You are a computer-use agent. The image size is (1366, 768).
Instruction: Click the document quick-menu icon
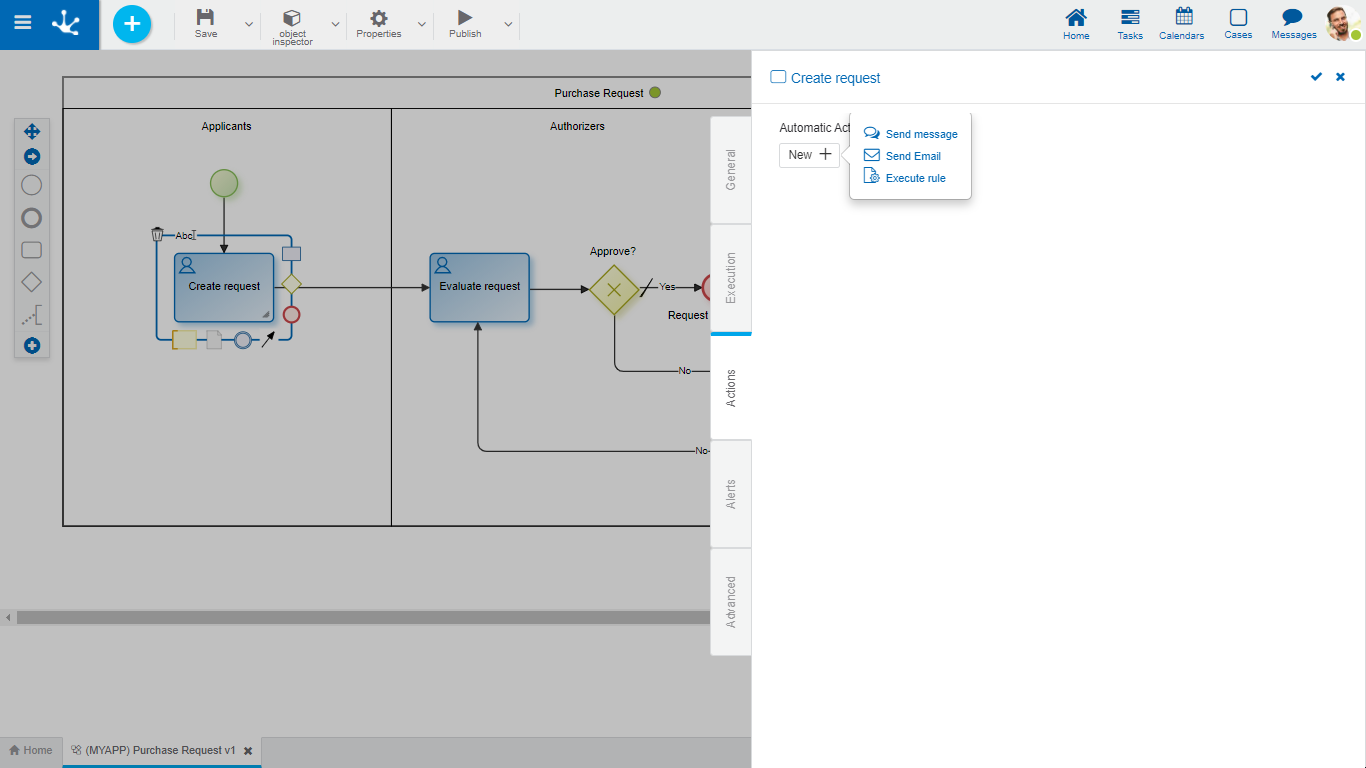[x=214, y=340]
